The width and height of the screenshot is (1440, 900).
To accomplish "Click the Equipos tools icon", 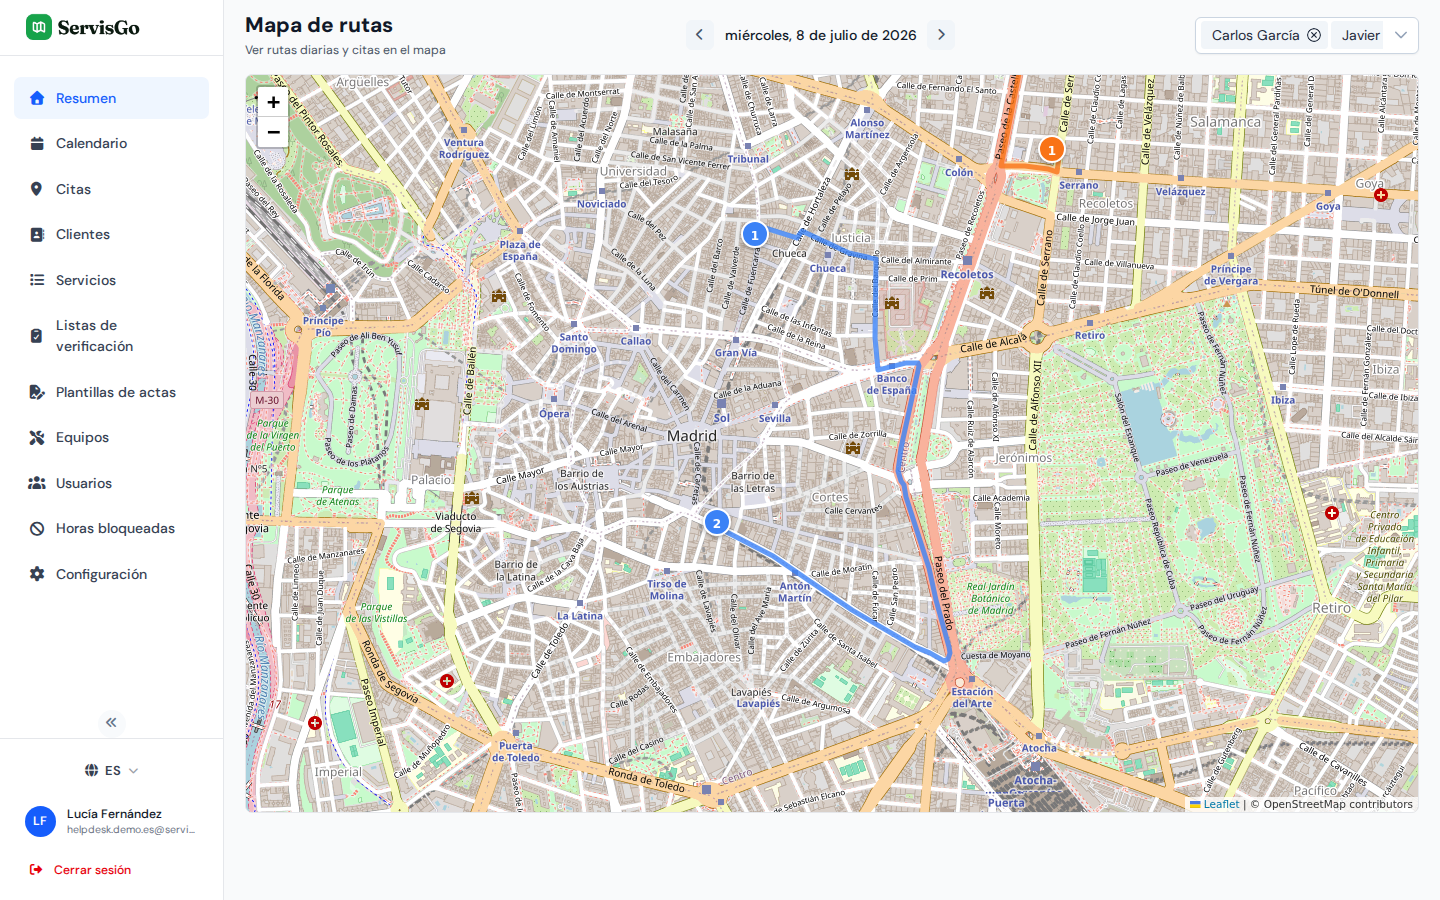I will (x=37, y=437).
